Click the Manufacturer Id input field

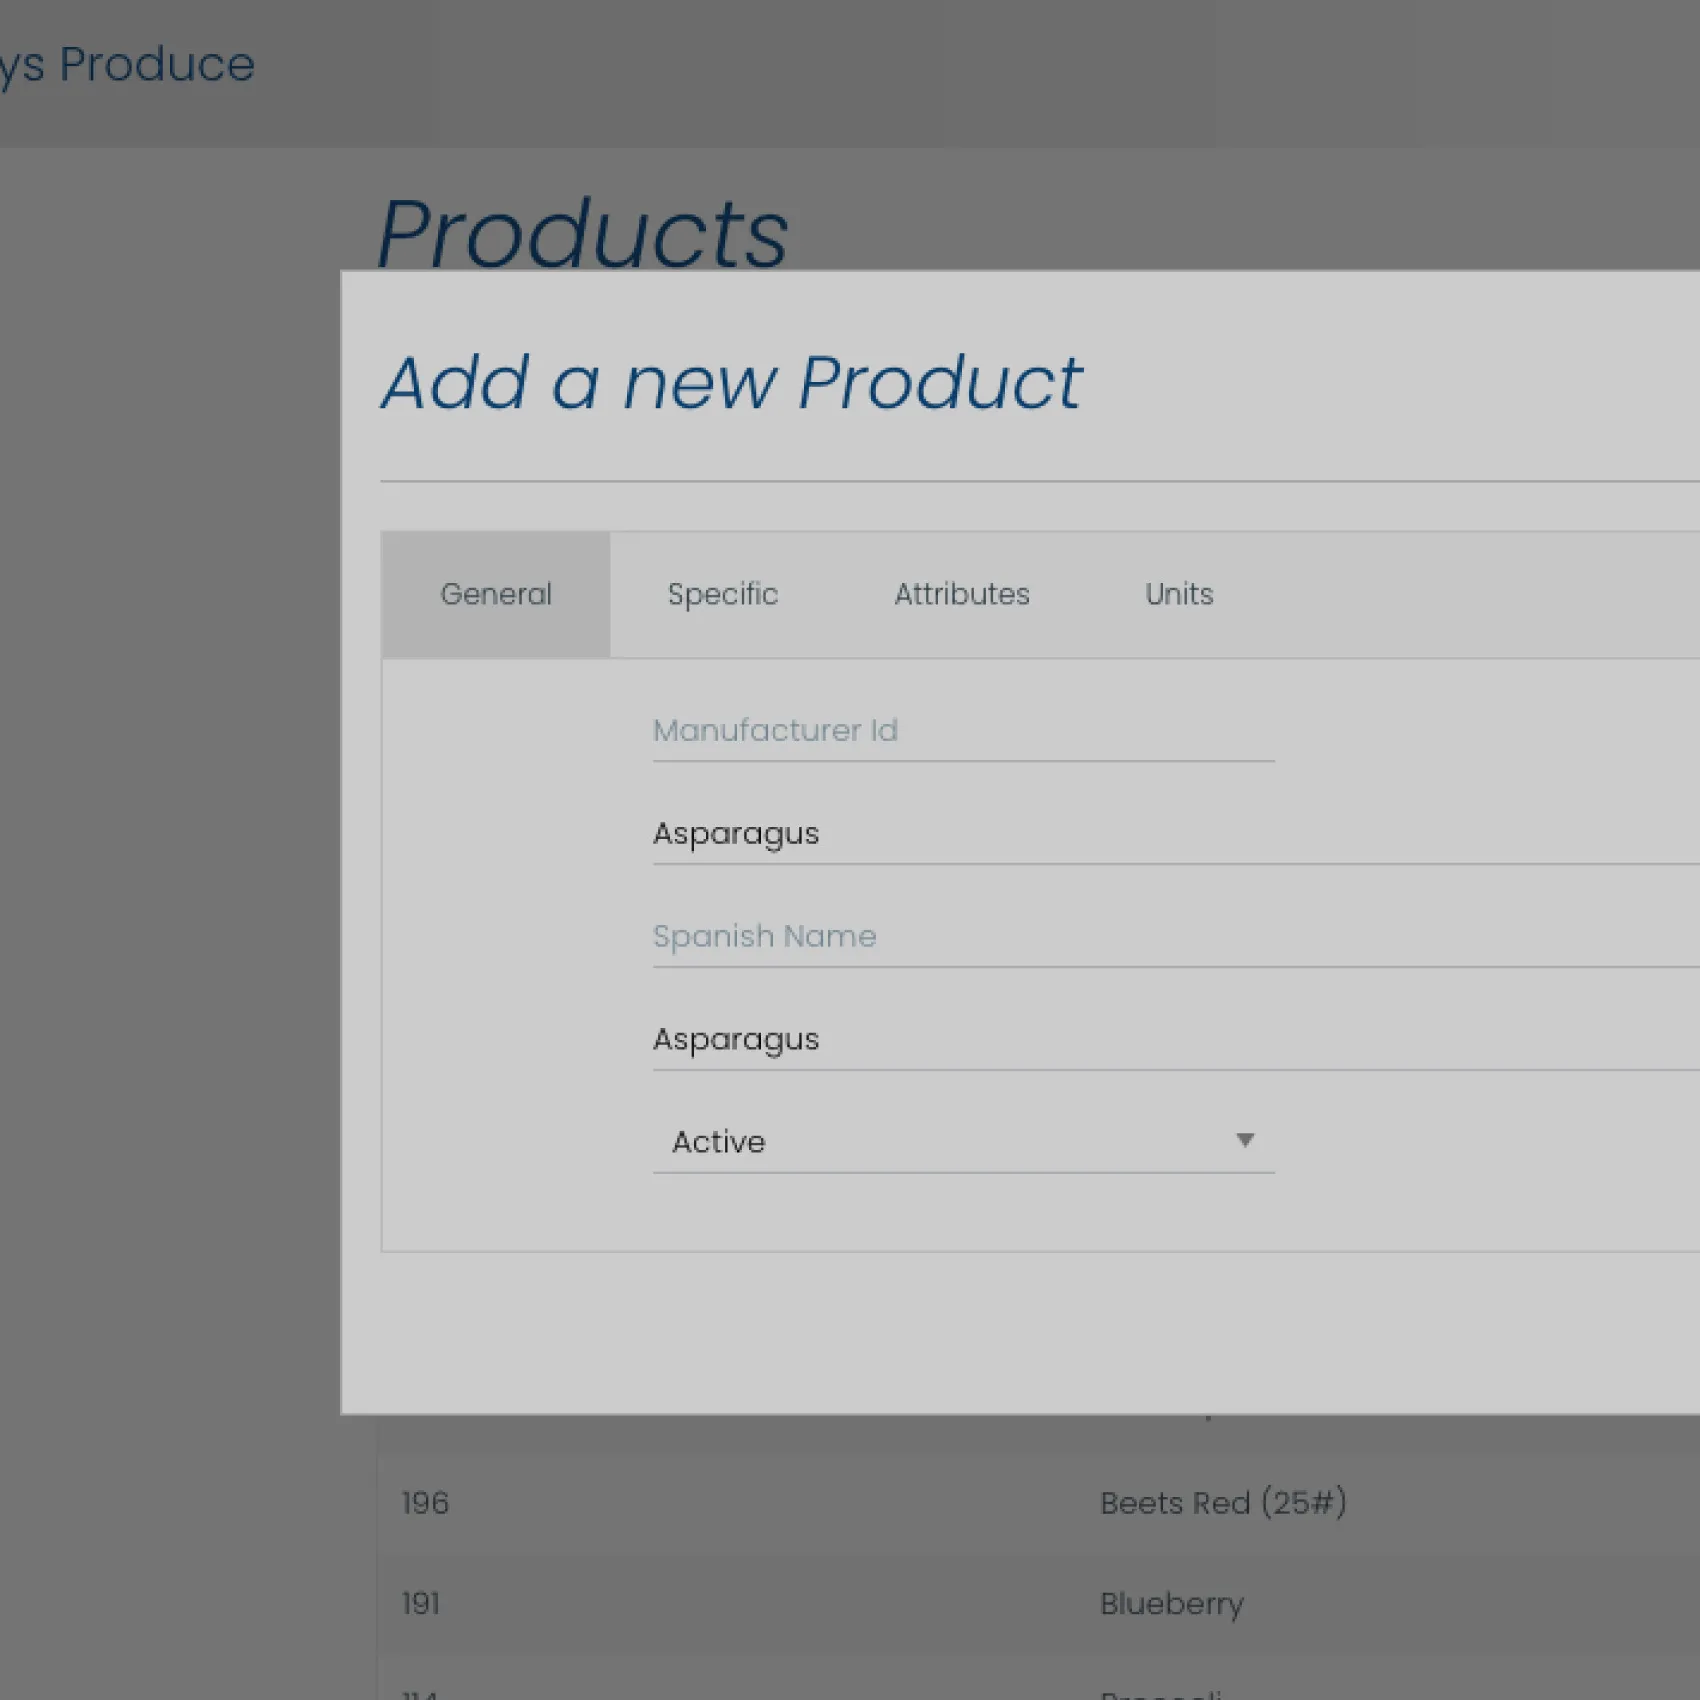(962, 731)
